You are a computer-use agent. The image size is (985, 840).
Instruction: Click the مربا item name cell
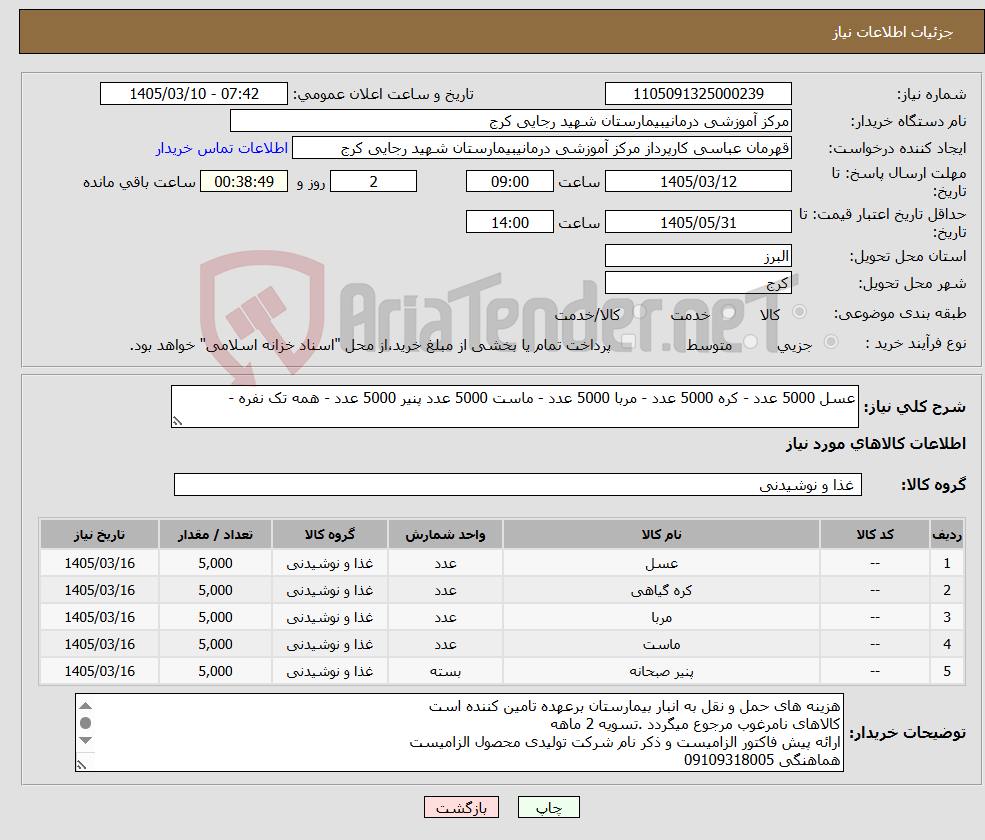(x=661, y=617)
